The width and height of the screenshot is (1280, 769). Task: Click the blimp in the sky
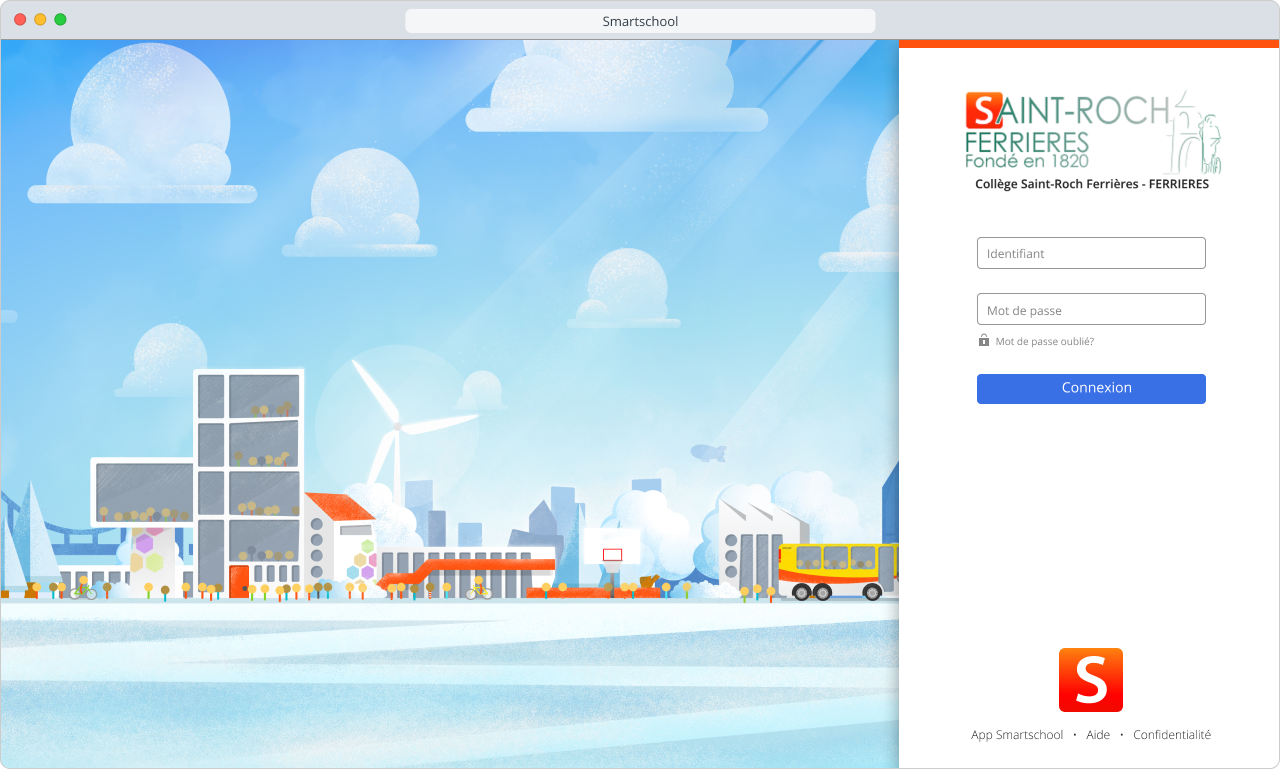point(708,453)
